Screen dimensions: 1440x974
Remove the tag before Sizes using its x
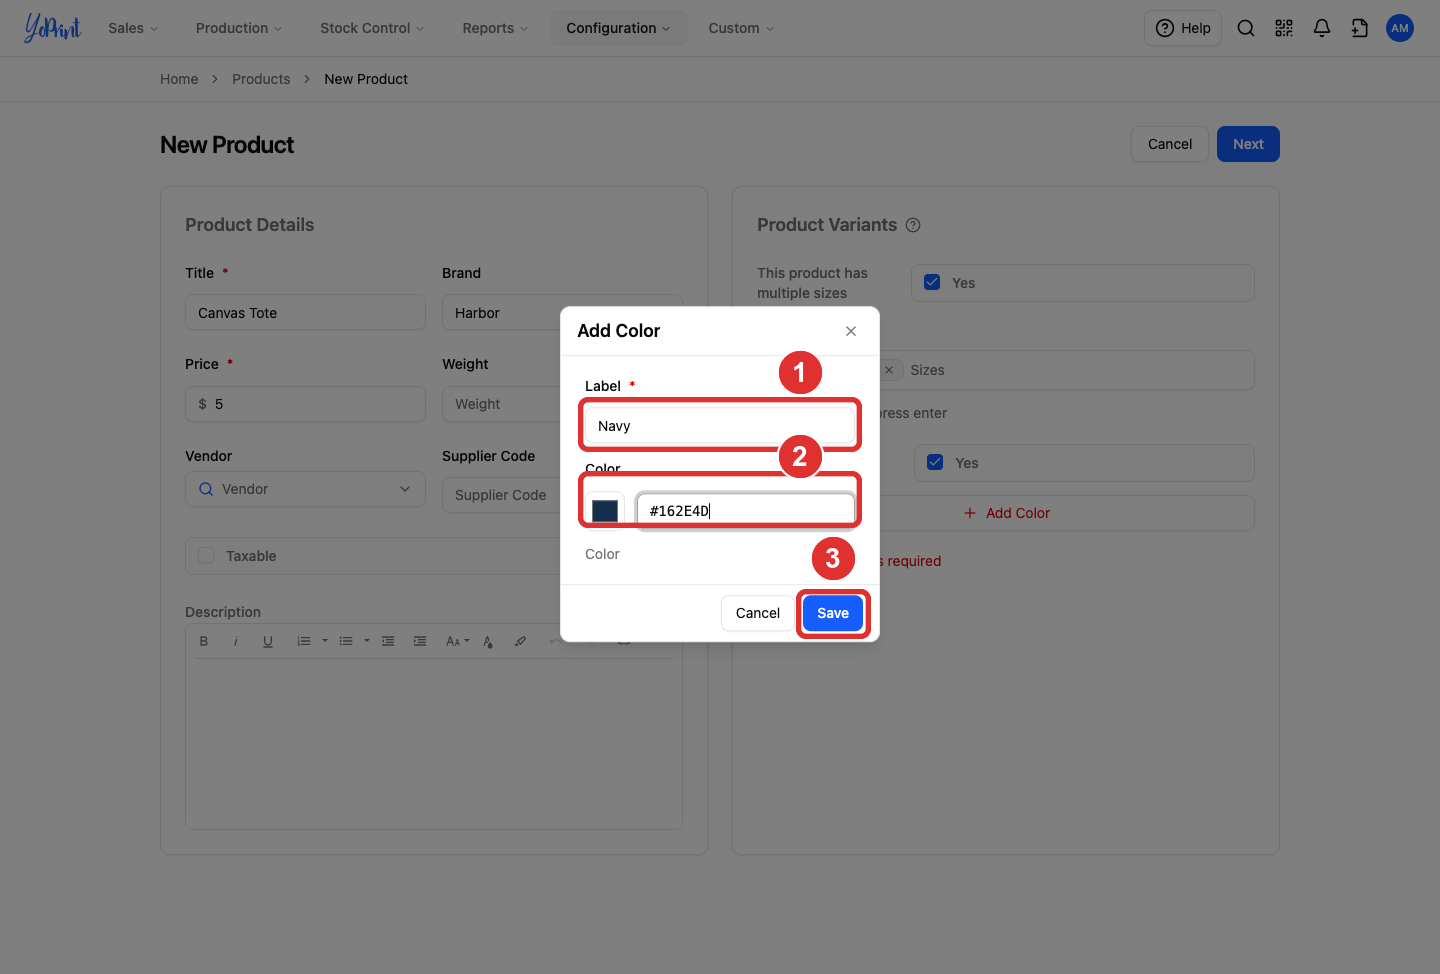[889, 370]
